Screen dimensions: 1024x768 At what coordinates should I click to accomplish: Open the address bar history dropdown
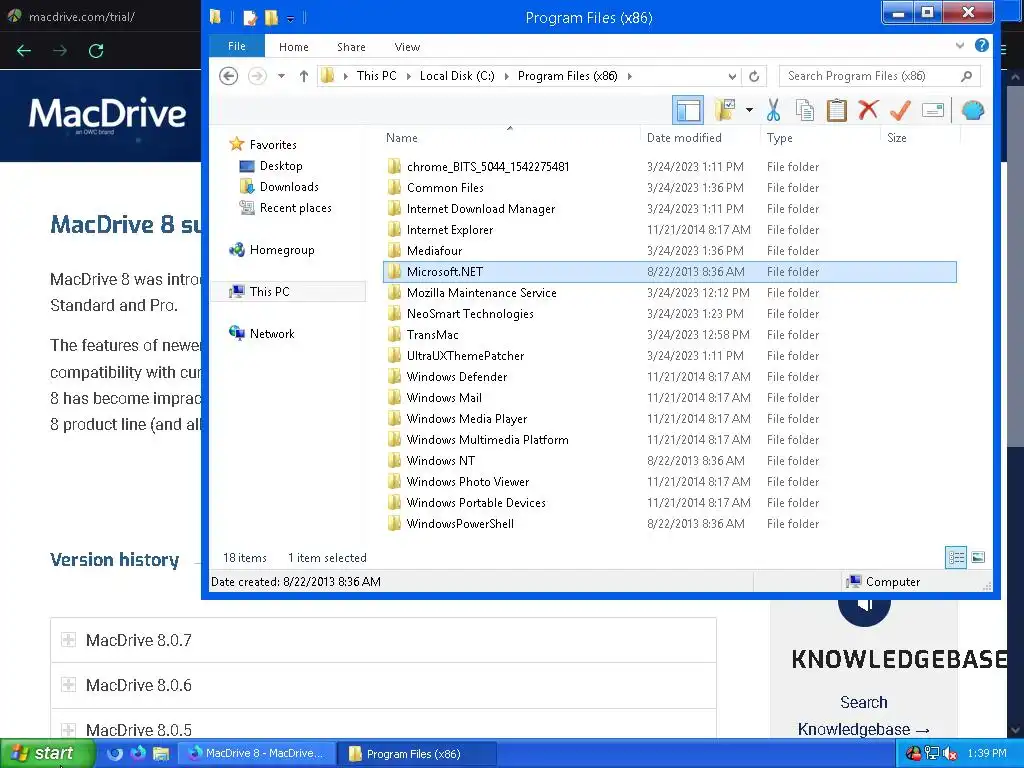click(x=732, y=76)
